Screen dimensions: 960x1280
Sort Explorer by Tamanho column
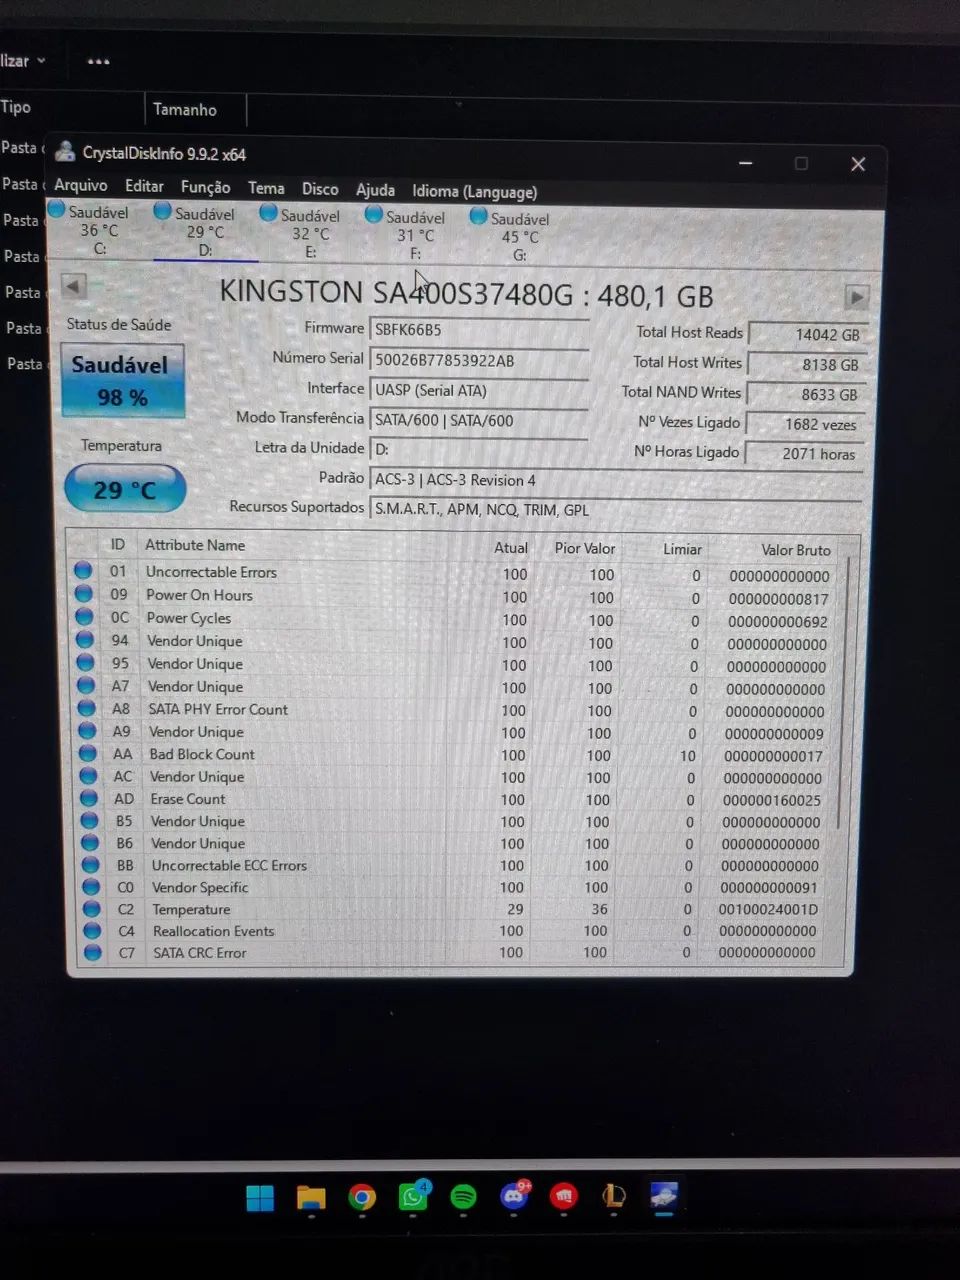(185, 110)
